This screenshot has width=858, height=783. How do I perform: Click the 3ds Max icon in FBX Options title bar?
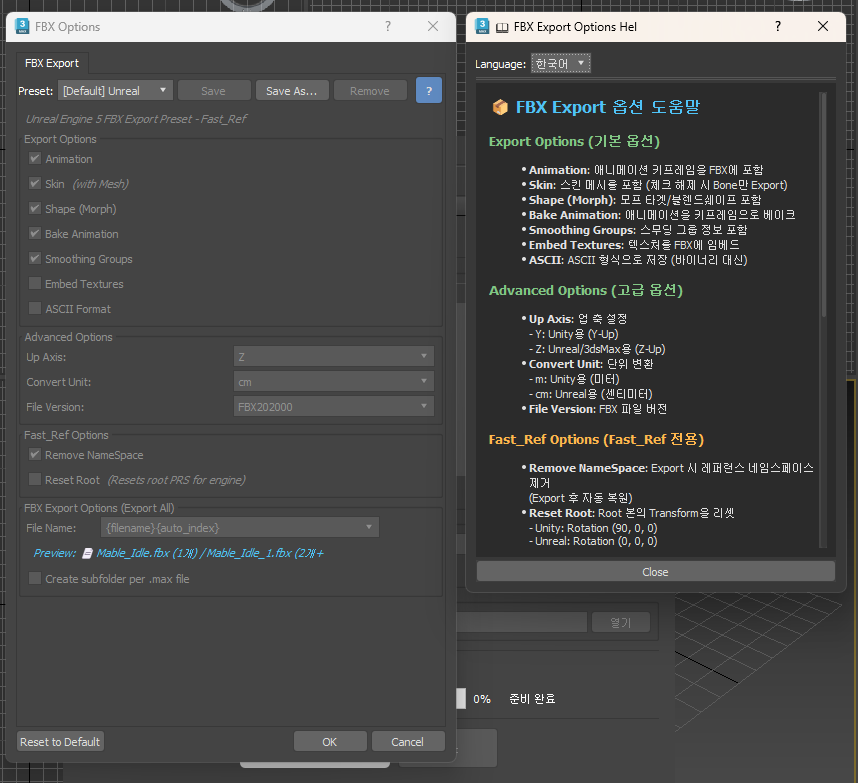[22, 26]
